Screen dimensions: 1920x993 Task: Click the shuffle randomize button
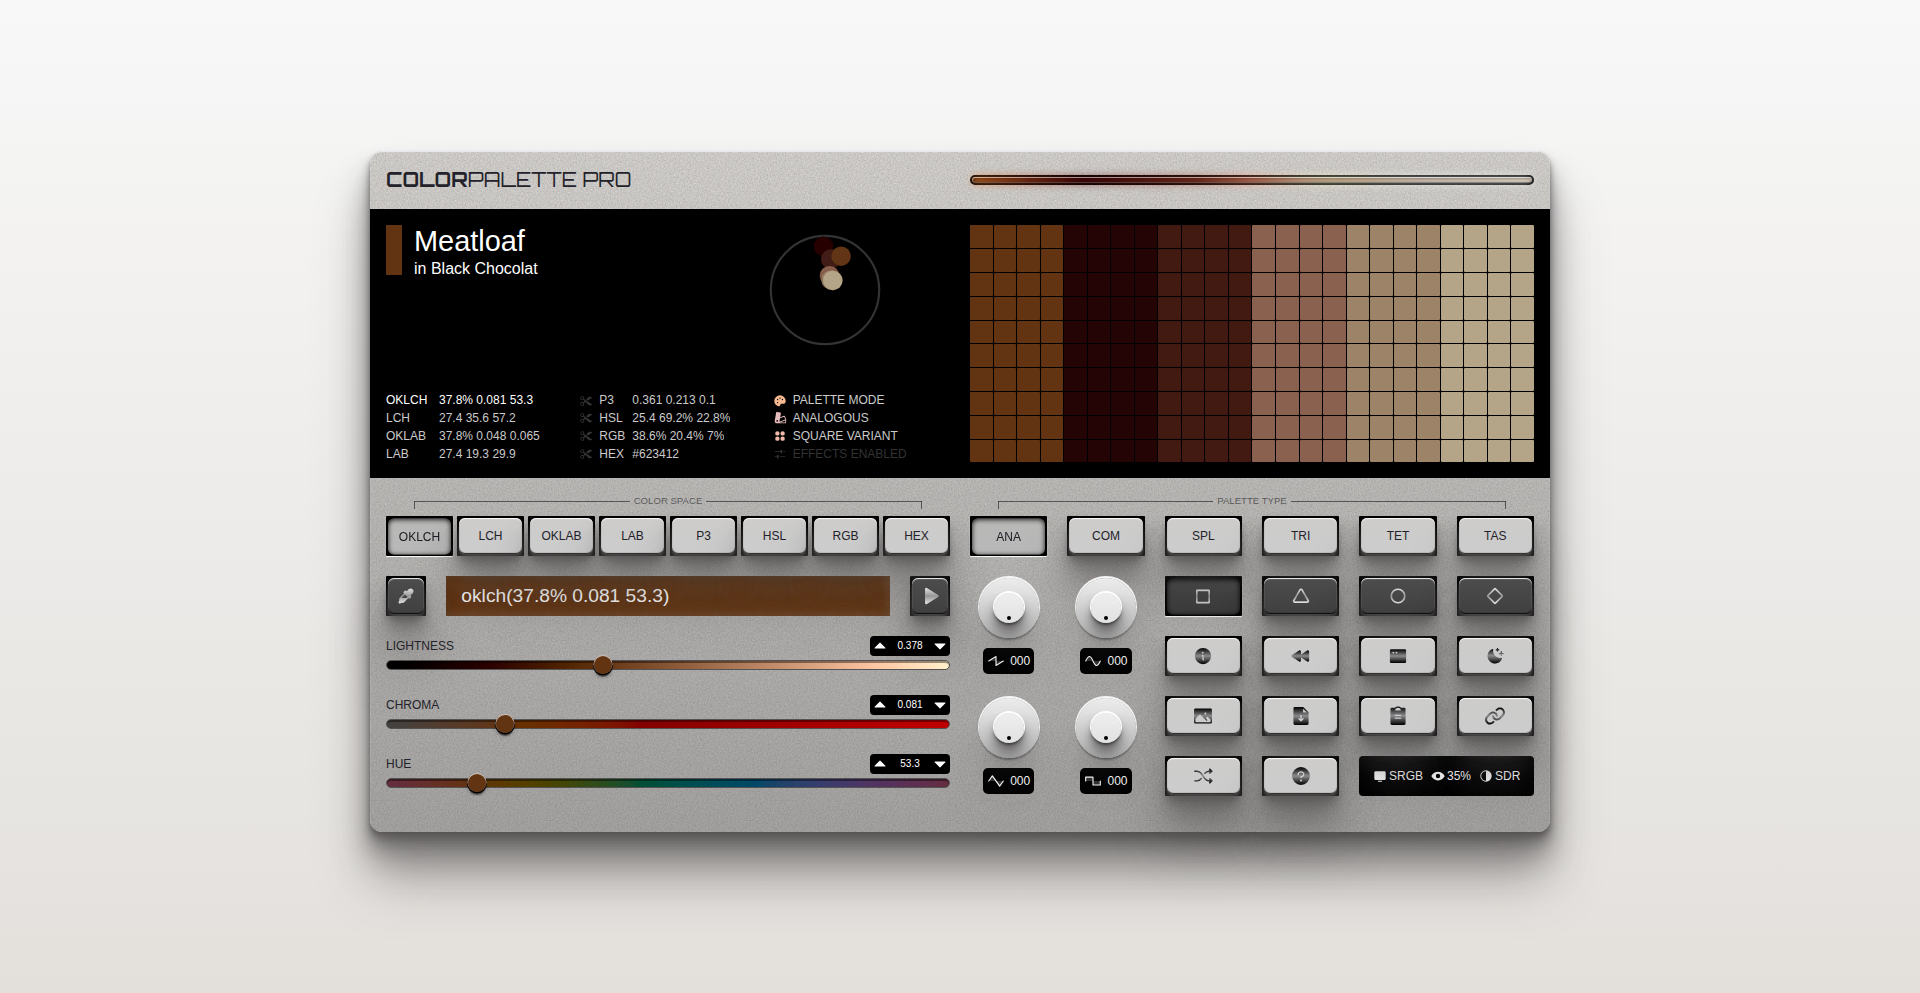1203,776
